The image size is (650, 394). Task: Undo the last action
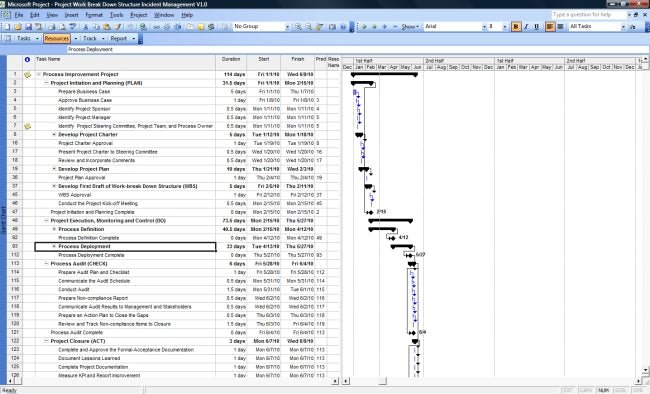[130, 27]
